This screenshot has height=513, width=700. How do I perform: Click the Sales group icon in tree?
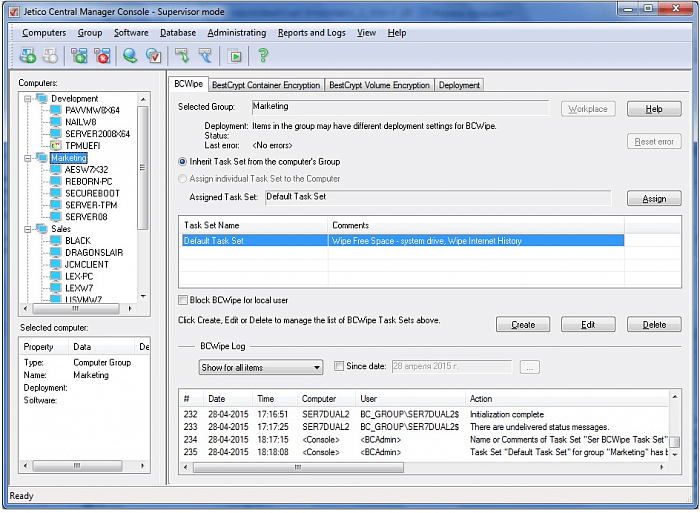tap(42, 229)
